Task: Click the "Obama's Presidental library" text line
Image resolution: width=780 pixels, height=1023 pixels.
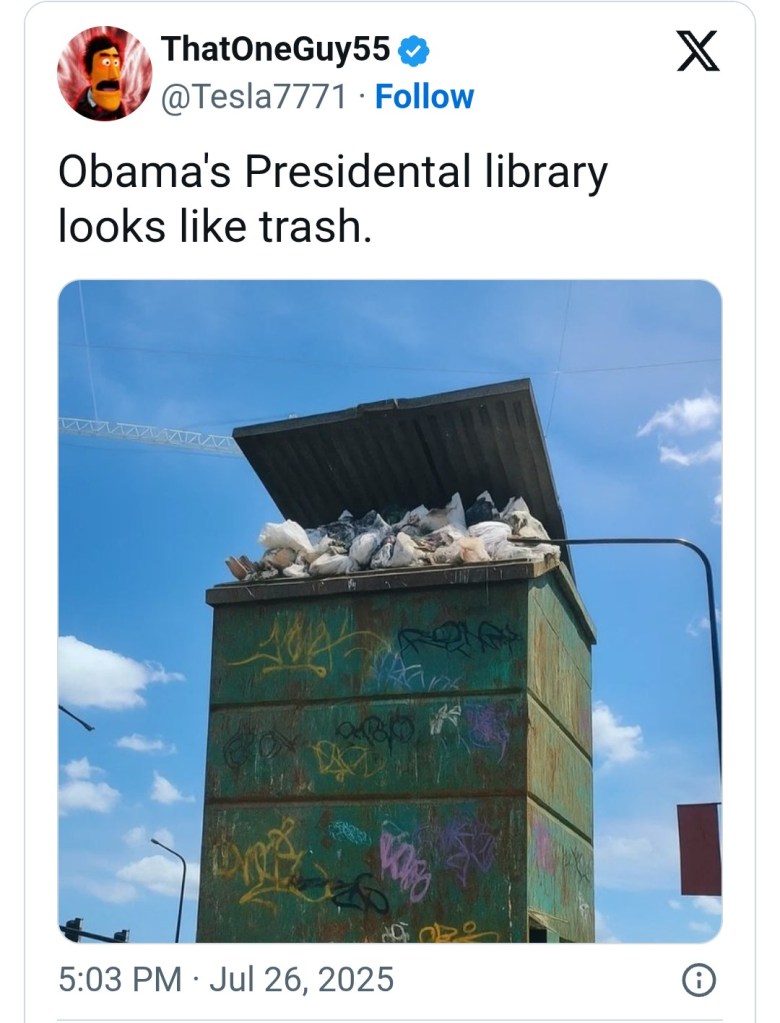Action: 333,172
